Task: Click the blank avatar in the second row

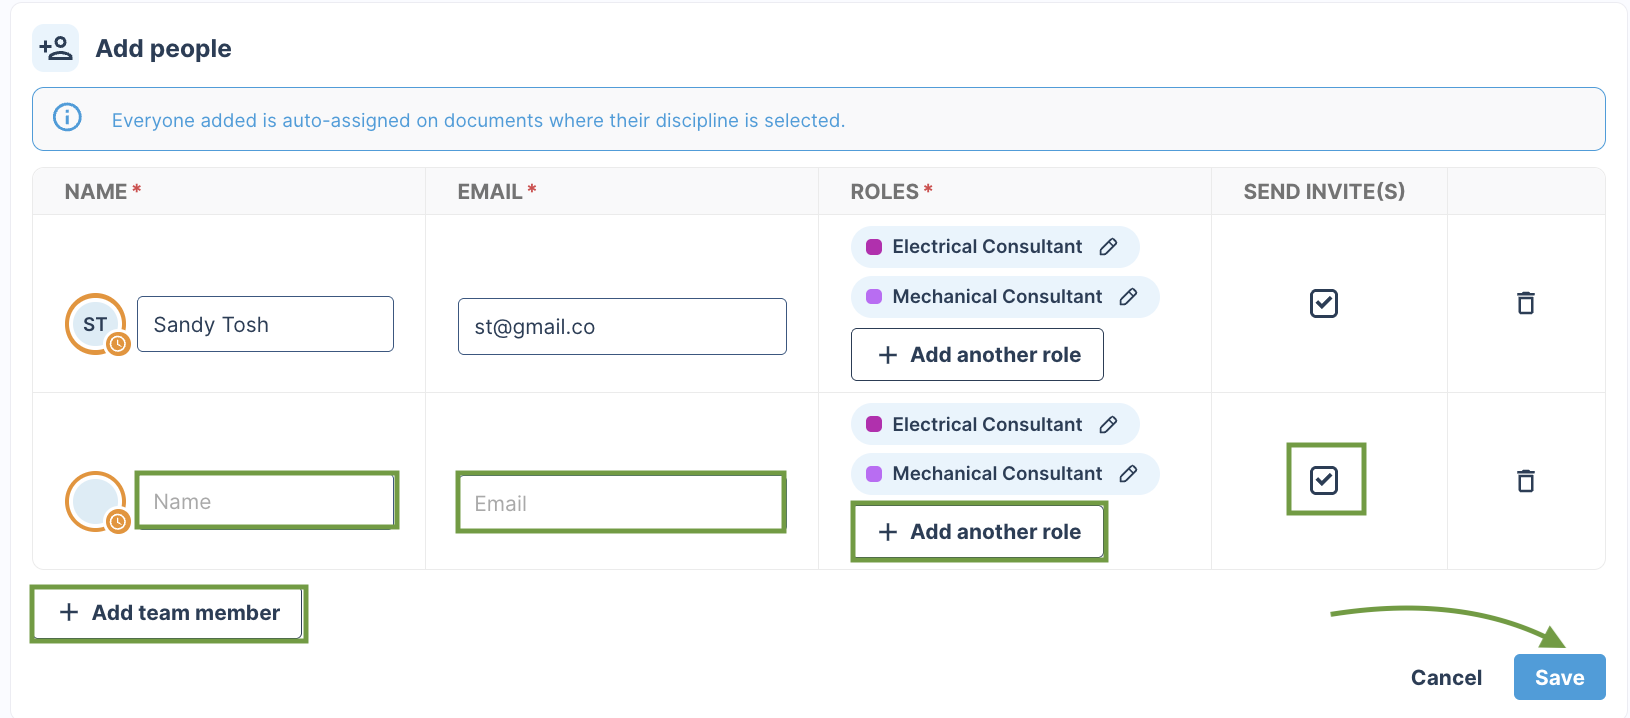Action: [x=95, y=501]
